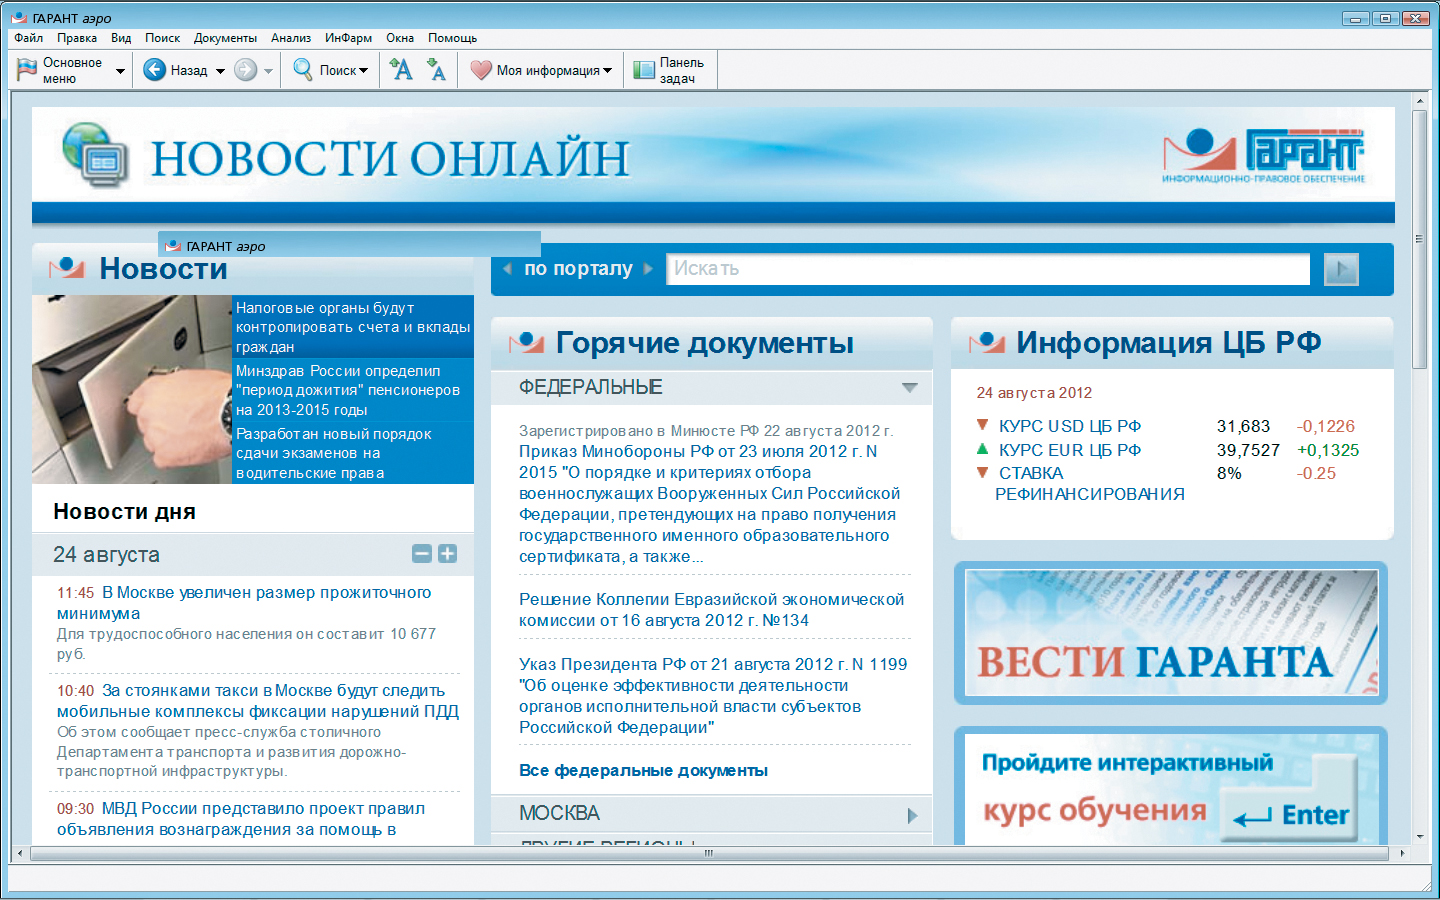Screen dimensions: 1440x900
Task: Click next search scope right arrow
Action: [648, 268]
